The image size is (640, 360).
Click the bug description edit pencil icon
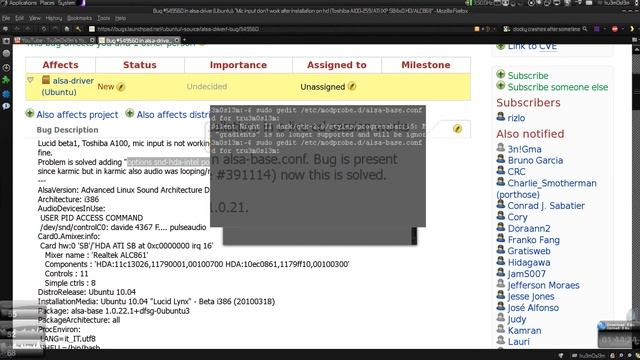[x=457, y=129]
